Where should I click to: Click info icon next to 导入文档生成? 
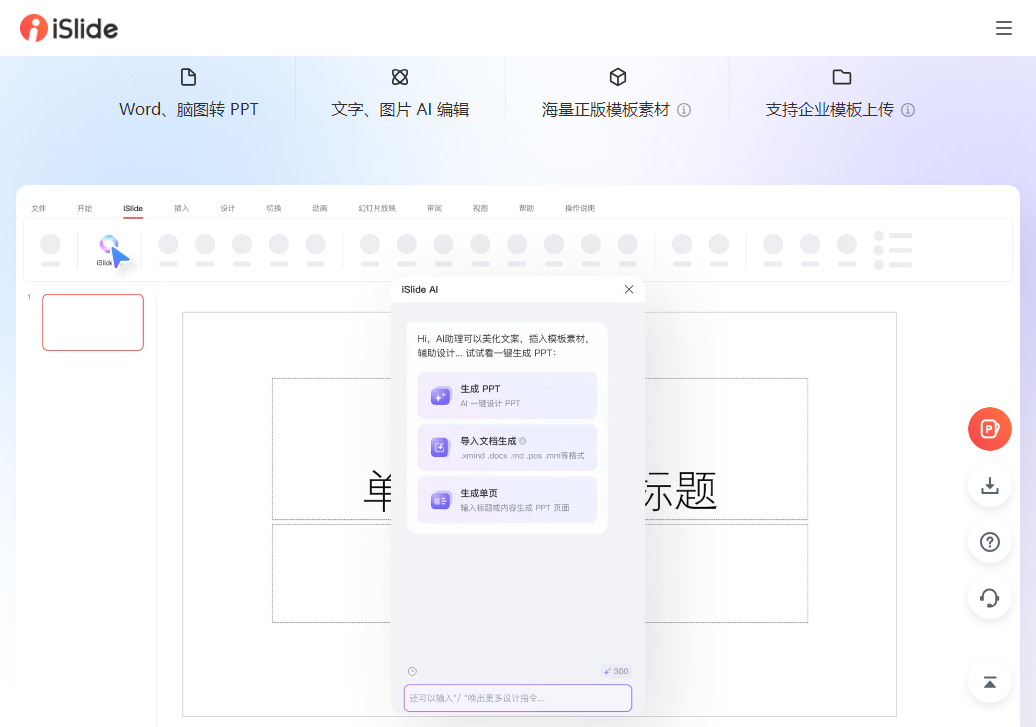pos(523,441)
